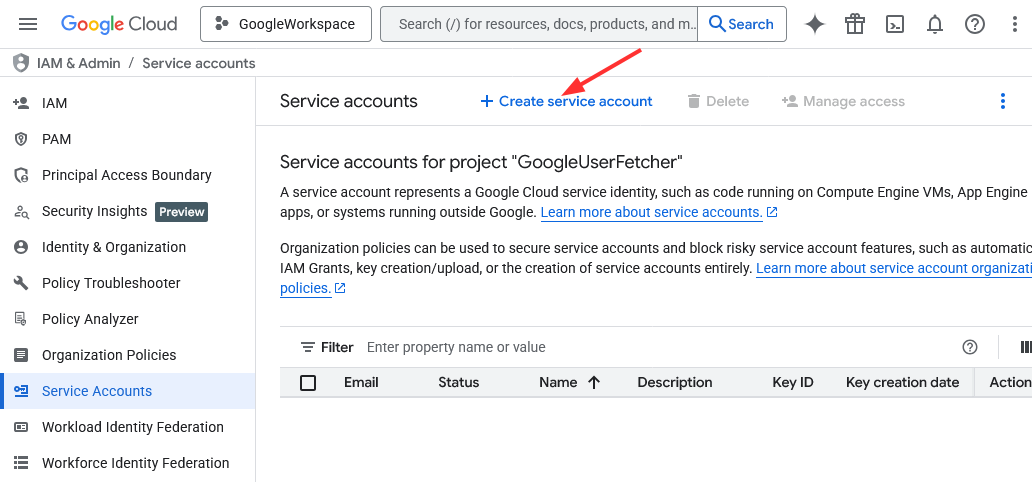Select Workload Identity Federation in sidebar
1032x482 pixels.
[132, 427]
